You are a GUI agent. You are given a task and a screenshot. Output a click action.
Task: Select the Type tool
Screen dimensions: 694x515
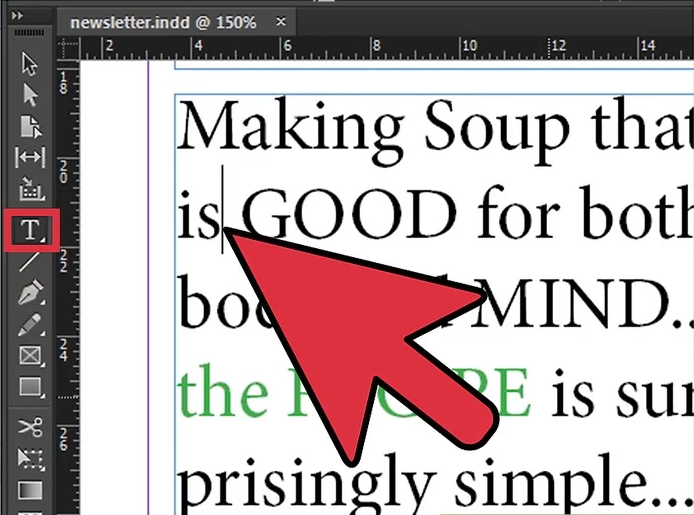click(x=31, y=230)
